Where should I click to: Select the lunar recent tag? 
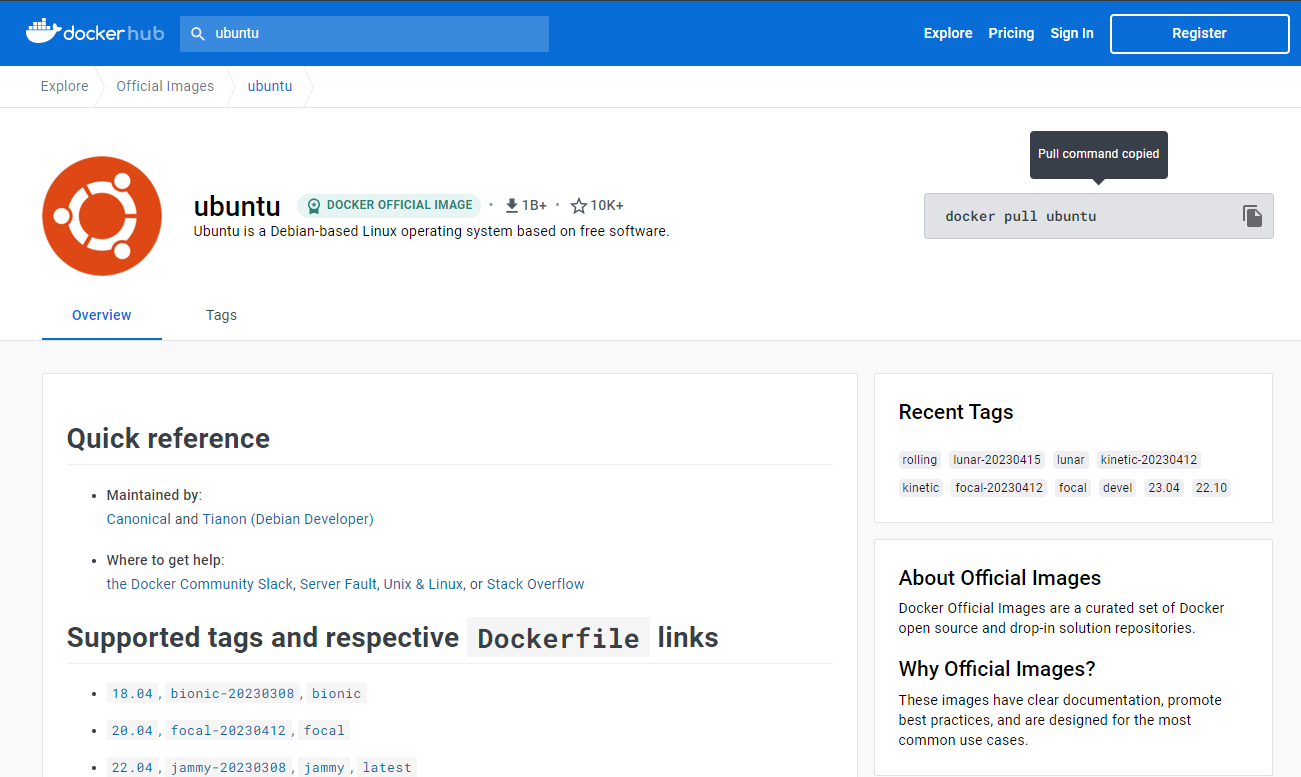1071,460
